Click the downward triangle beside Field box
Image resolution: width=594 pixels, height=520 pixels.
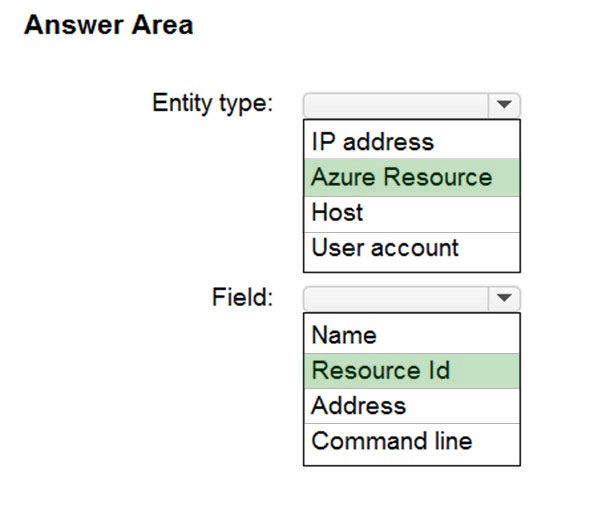[x=504, y=298]
